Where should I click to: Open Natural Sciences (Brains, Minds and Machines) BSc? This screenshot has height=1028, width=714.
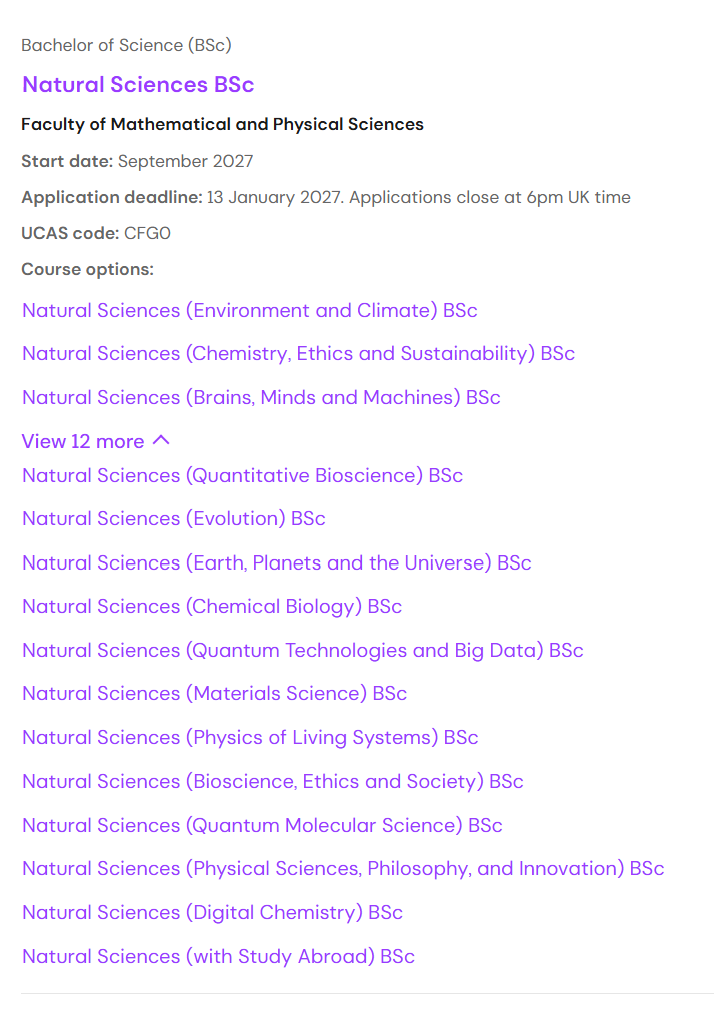point(261,397)
